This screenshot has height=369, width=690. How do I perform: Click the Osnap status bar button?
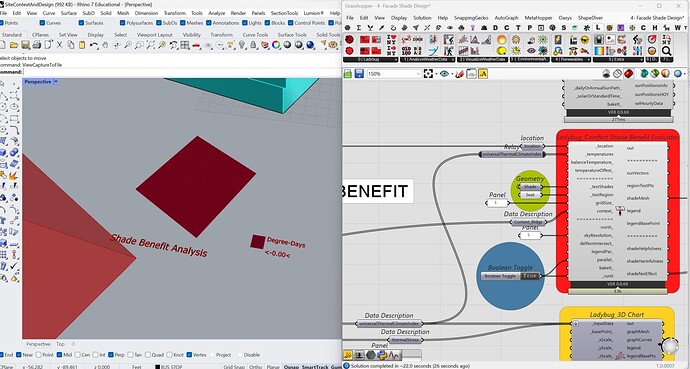pos(291,366)
